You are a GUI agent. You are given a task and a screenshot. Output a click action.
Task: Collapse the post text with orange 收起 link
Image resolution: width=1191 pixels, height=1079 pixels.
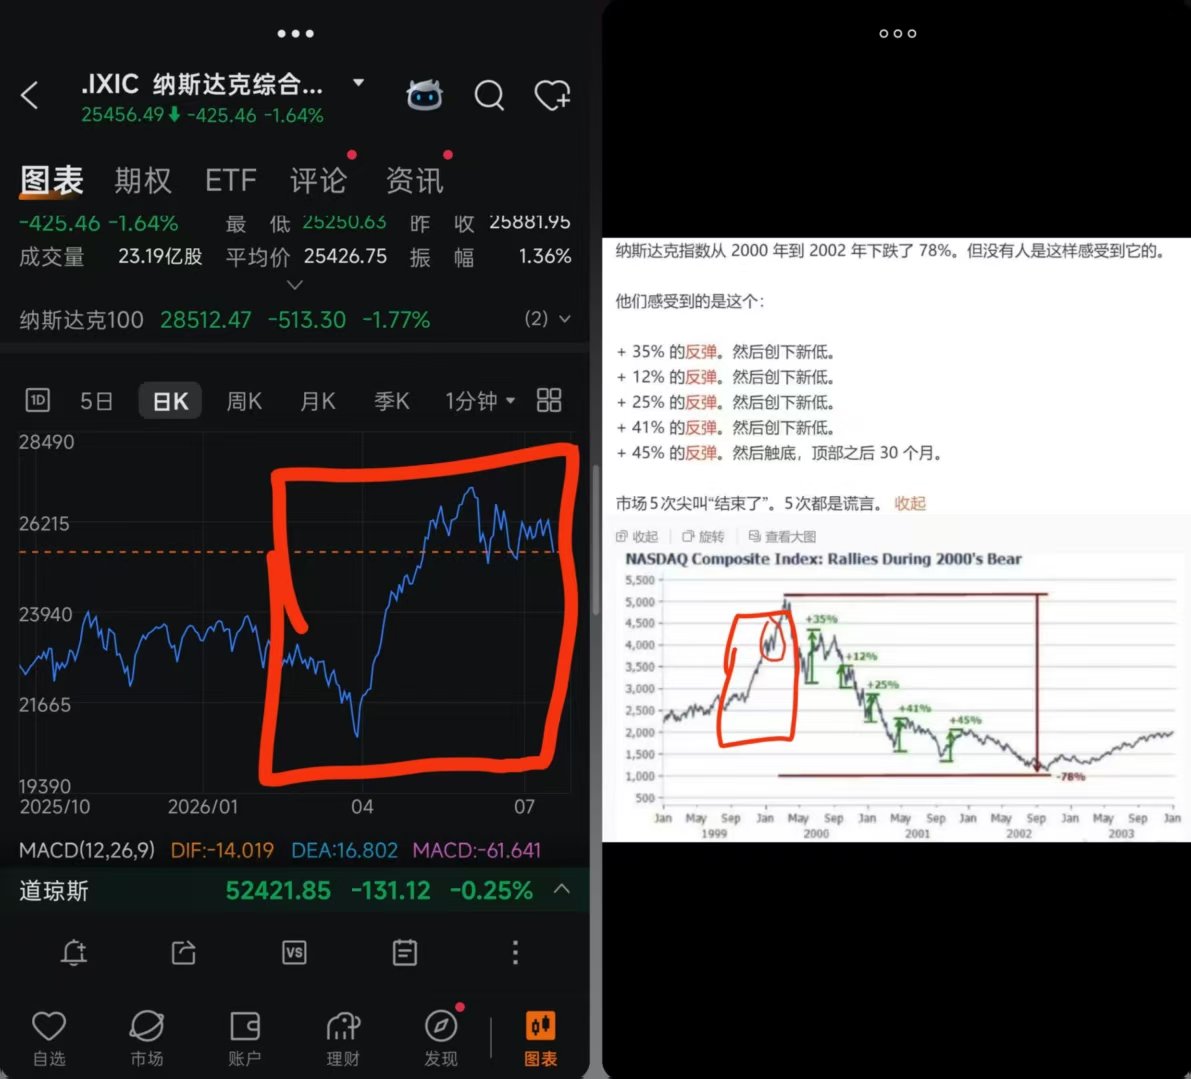tap(910, 503)
